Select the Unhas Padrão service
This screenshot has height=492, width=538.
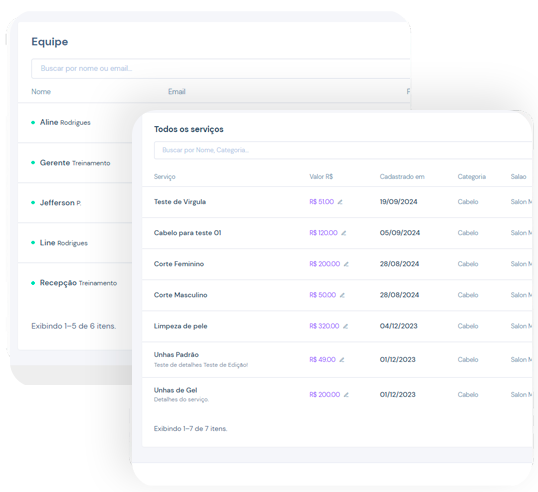[x=176, y=355]
